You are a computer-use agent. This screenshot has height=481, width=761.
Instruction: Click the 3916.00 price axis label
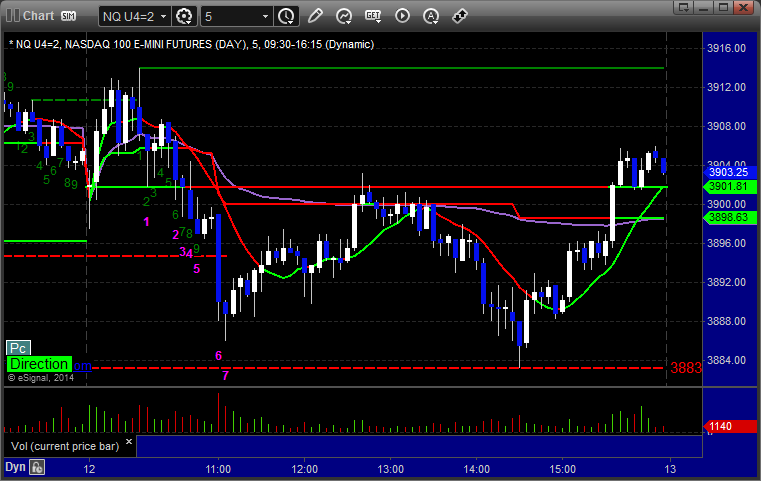726,48
